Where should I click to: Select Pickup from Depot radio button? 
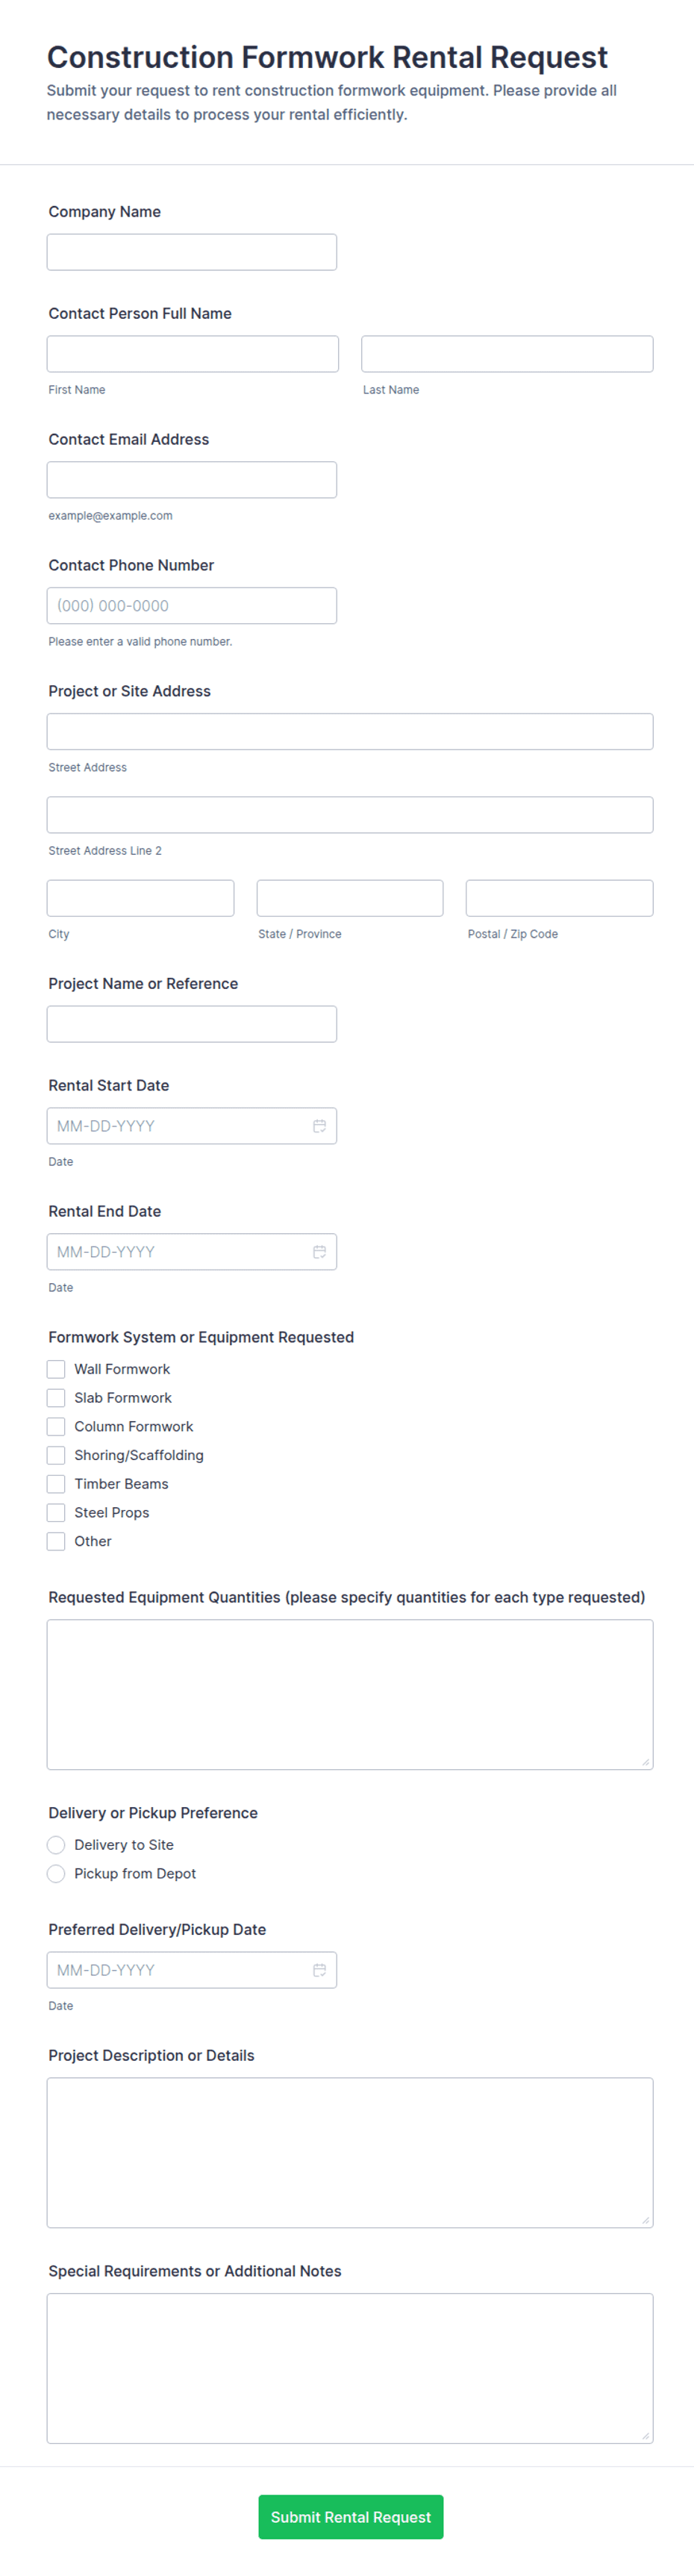(x=56, y=1874)
